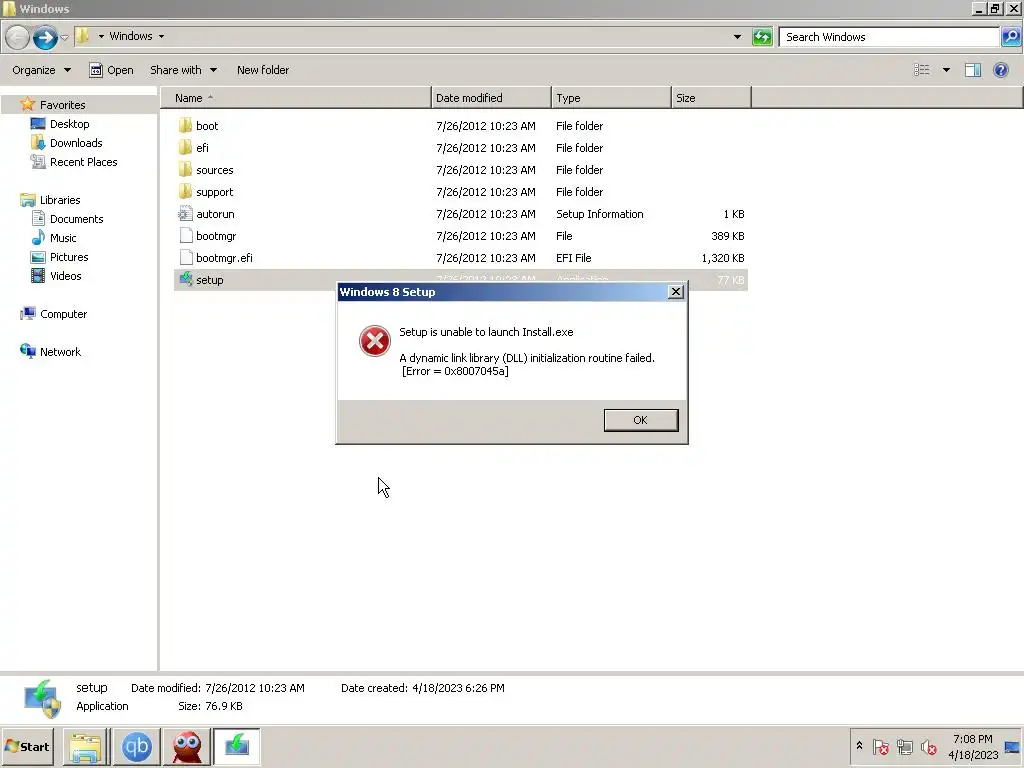This screenshot has width=1024, height=768.
Task: Click the Show desktop icon at tray end
Action: coord(1012,746)
